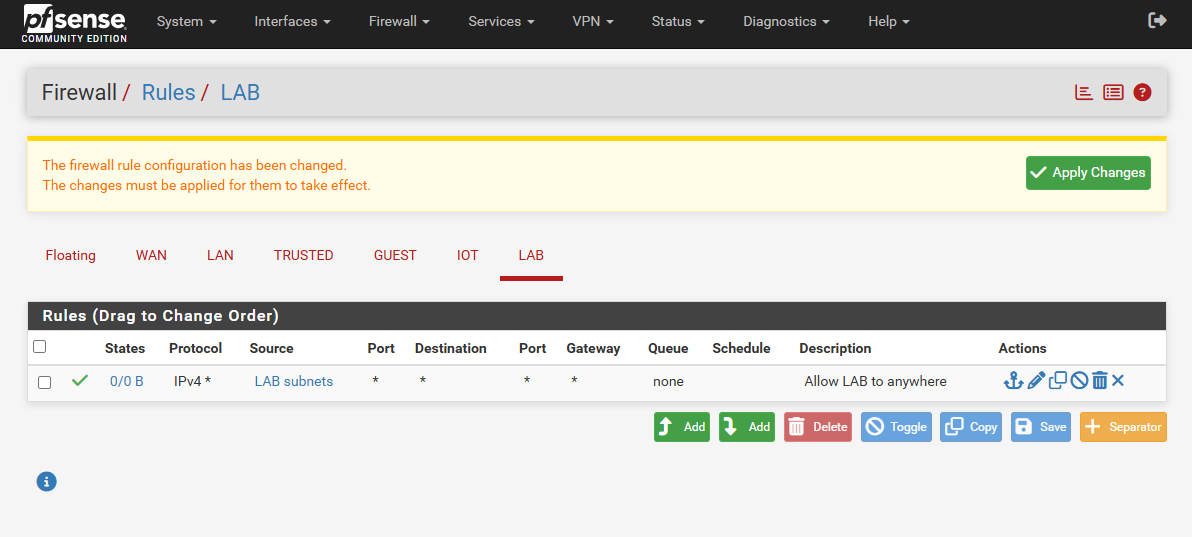1192x537 pixels.
Task: Switch to the TRUSTED rules tab
Action: (304, 256)
